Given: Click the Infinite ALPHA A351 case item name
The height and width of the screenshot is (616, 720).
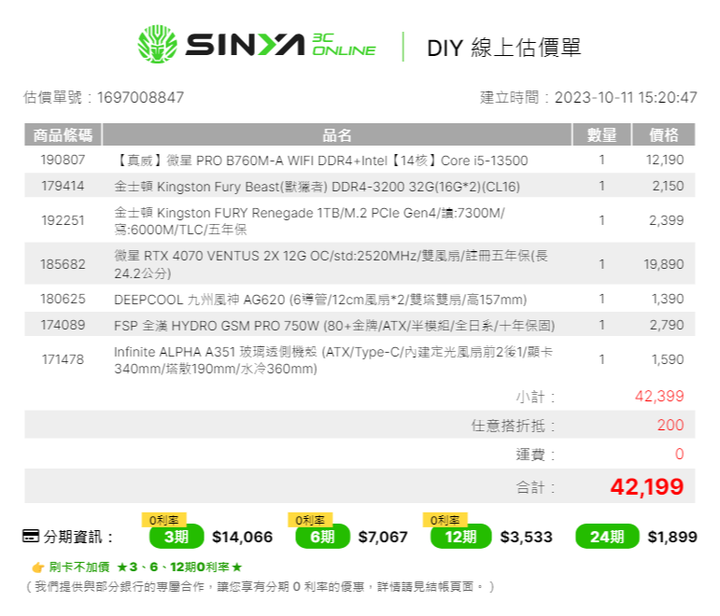Looking at the screenshot, I should tap(333, 360).
